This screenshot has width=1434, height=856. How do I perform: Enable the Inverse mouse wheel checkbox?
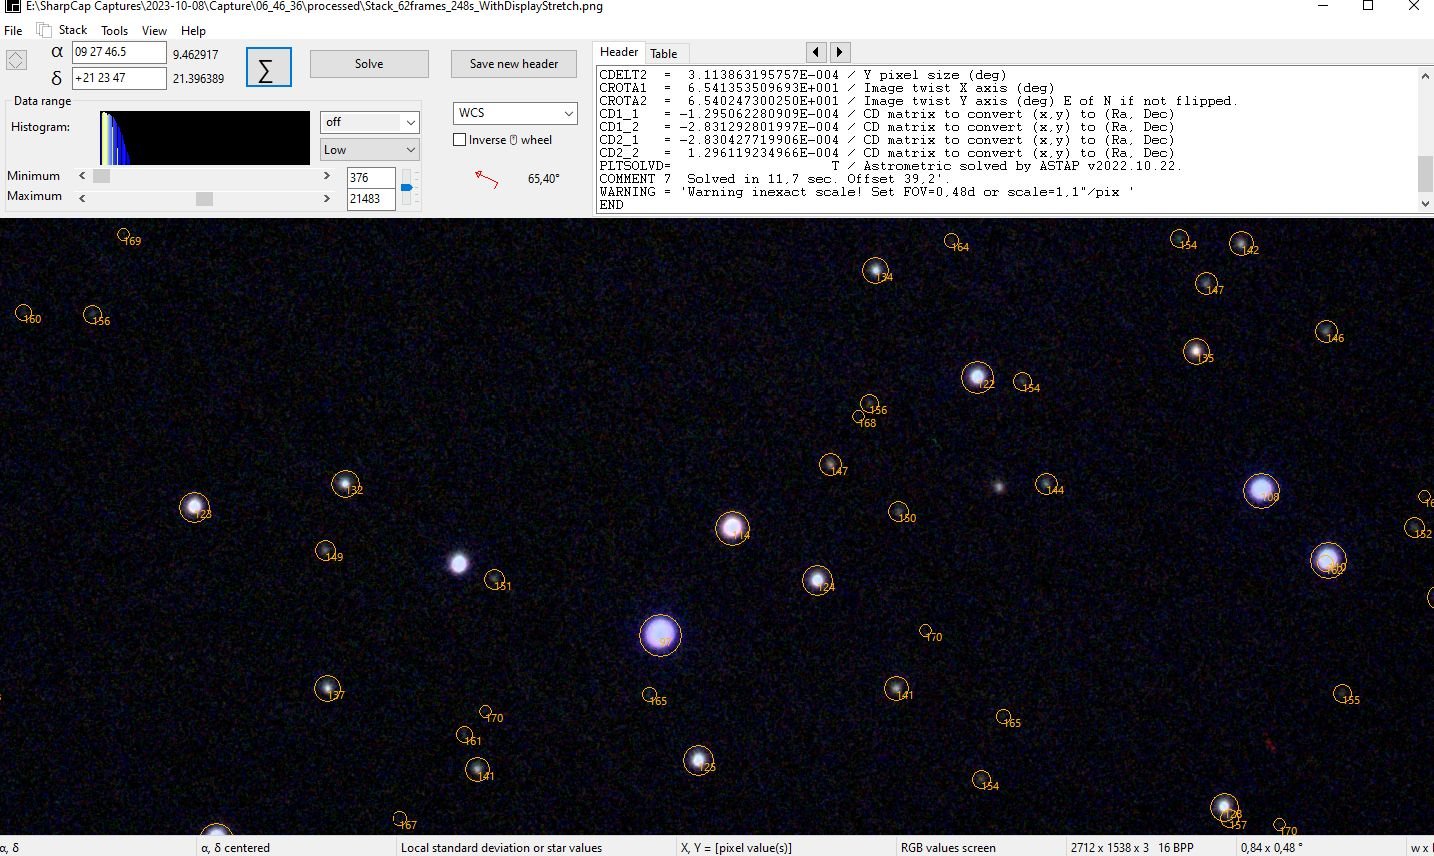460,140
